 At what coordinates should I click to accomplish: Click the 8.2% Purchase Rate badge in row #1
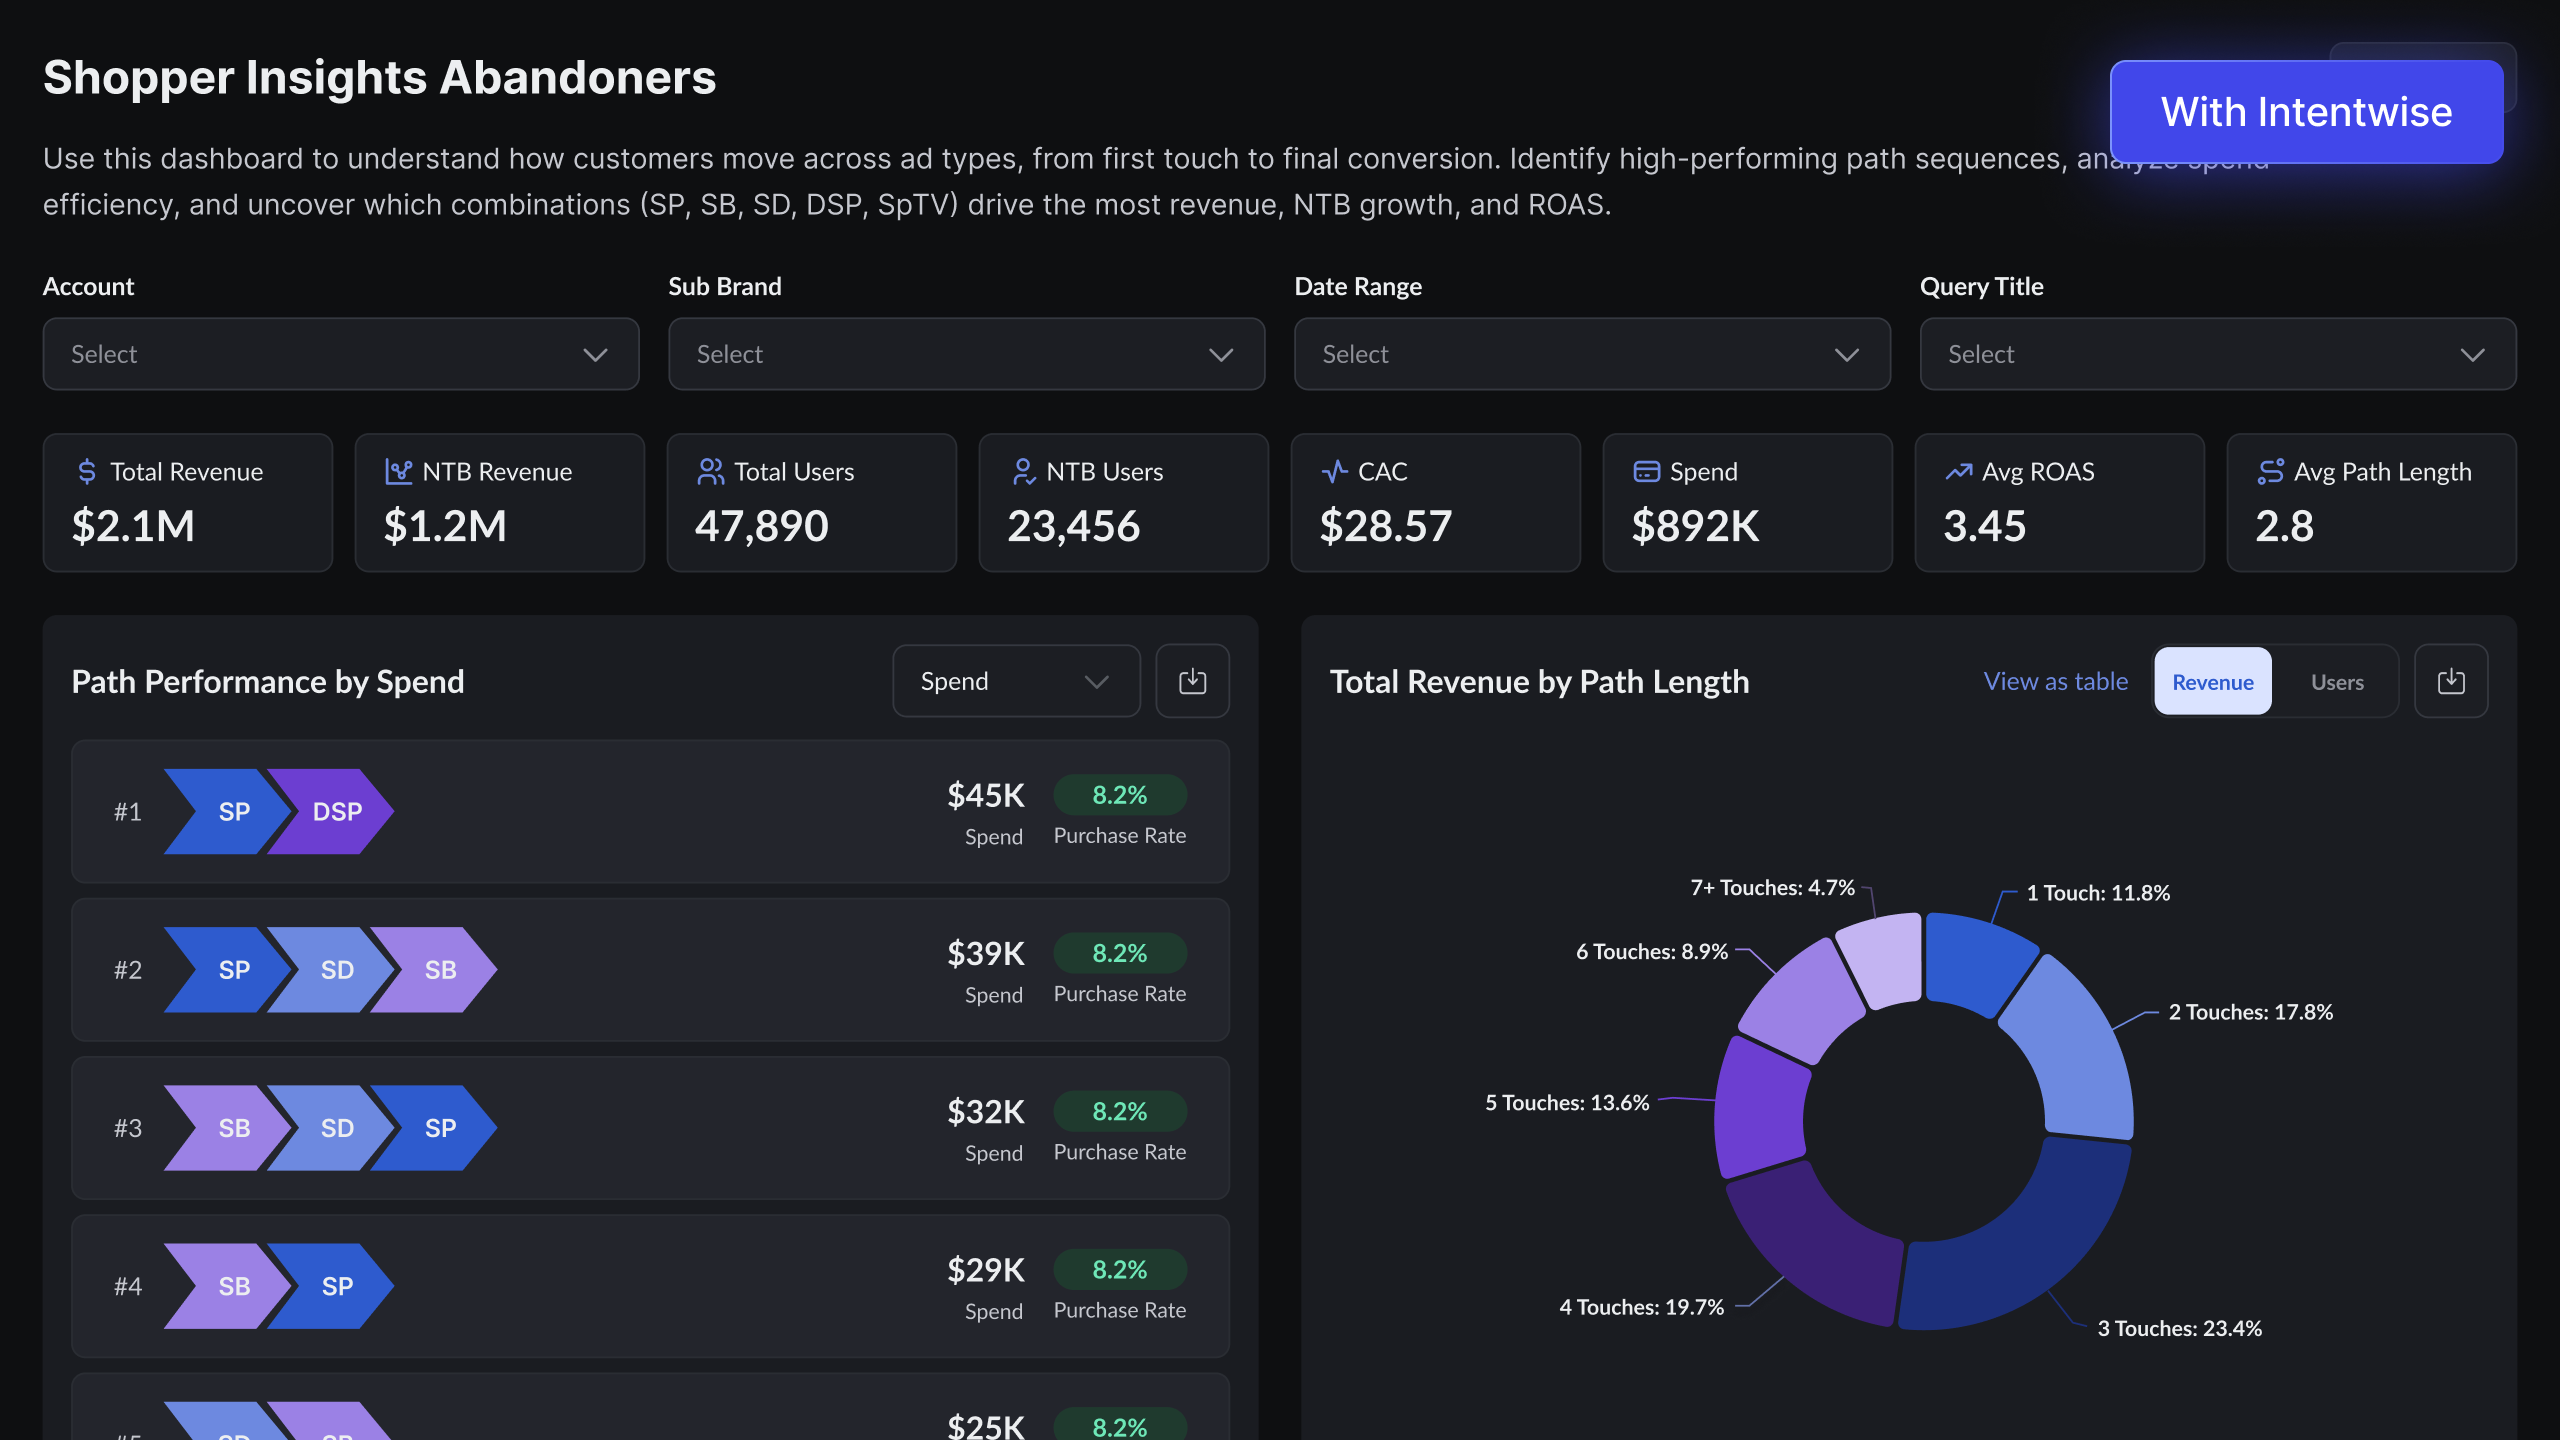pyautogui.click(x=1119, y=795)
